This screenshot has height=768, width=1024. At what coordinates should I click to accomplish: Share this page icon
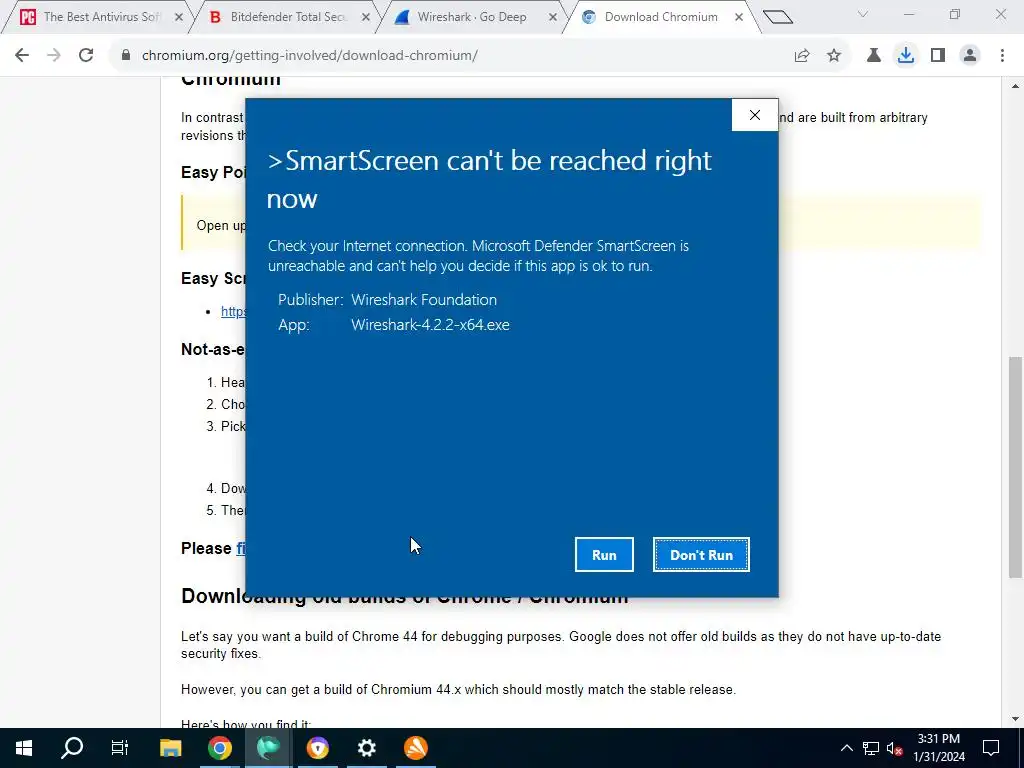pos(802,56)
